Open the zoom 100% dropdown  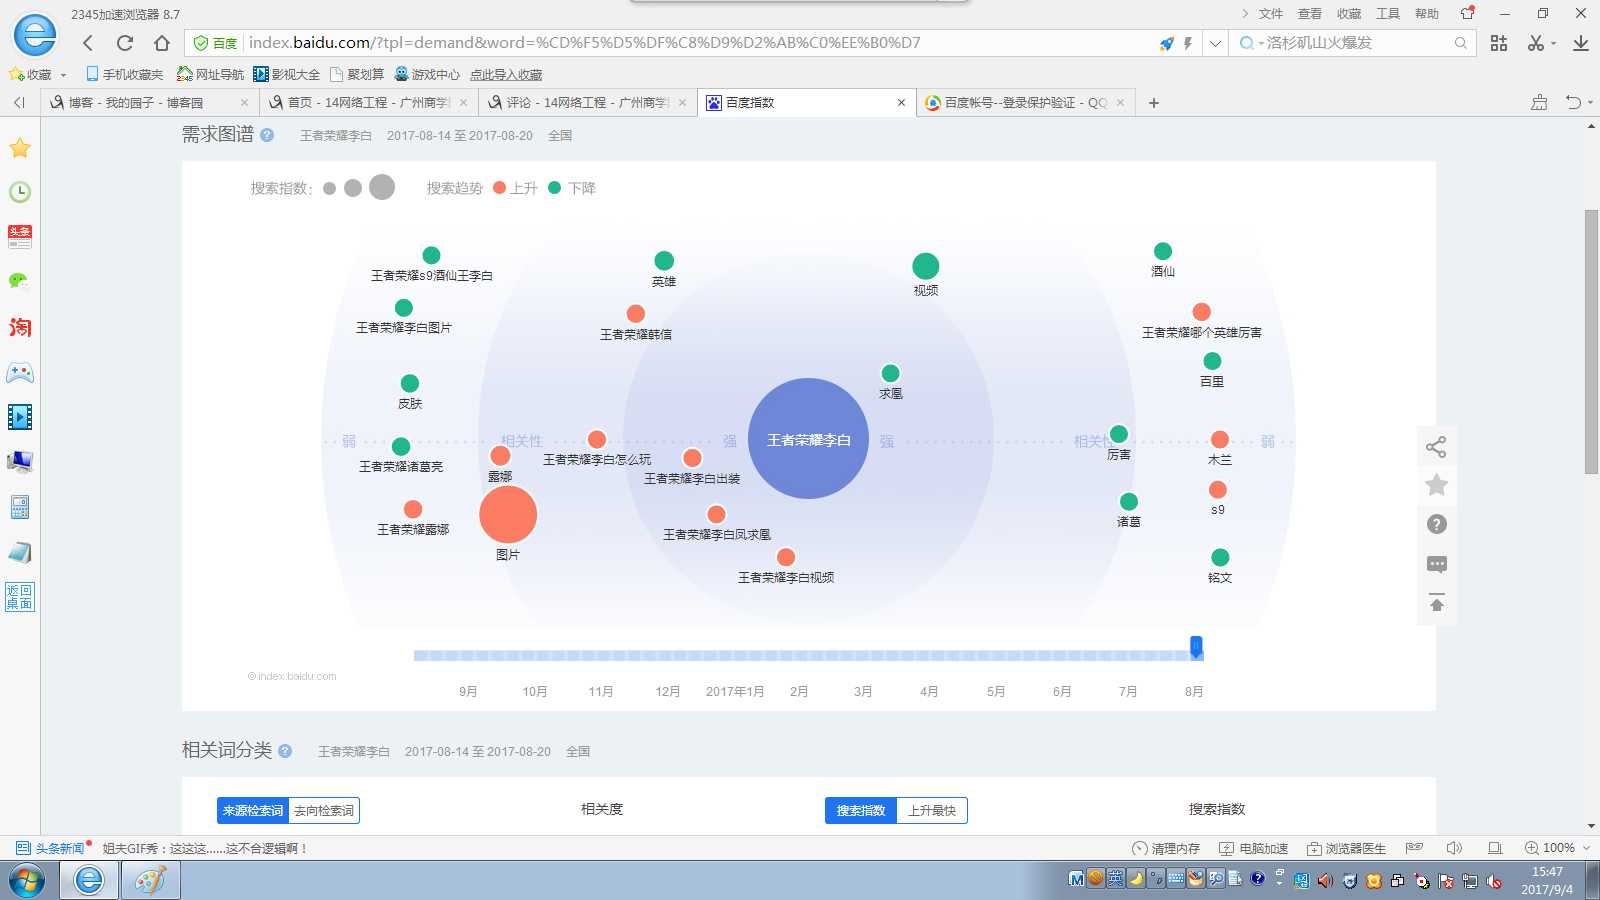(x=1586, y=848)
